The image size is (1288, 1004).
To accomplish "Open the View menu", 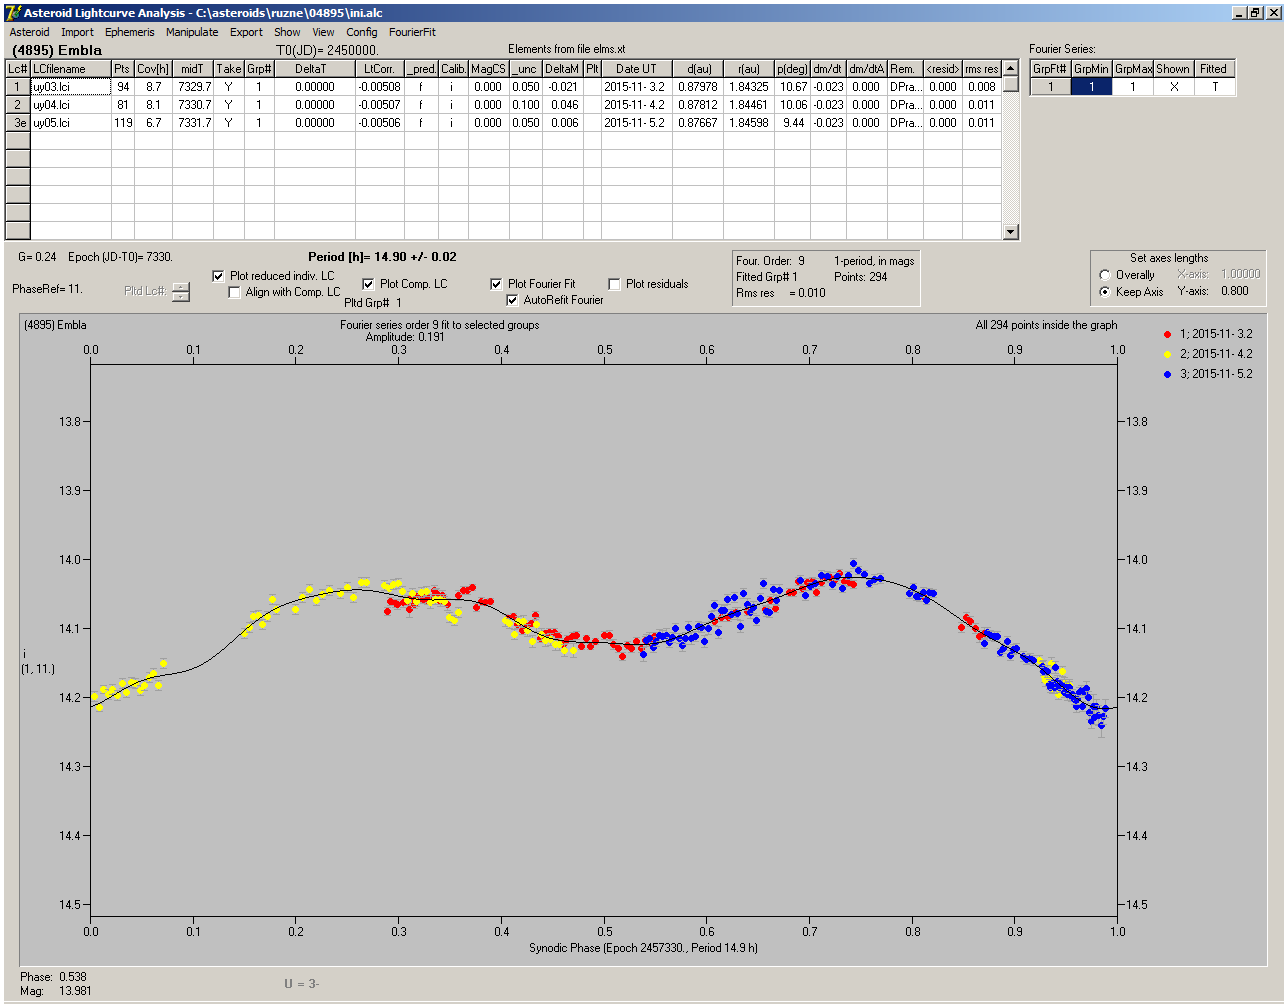I will point(323,32).
